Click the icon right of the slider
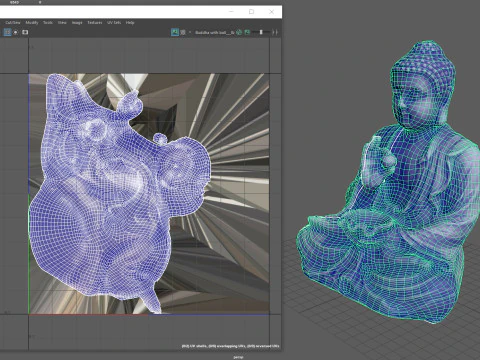This screenshot has height=360, width=480. [275, 32]
